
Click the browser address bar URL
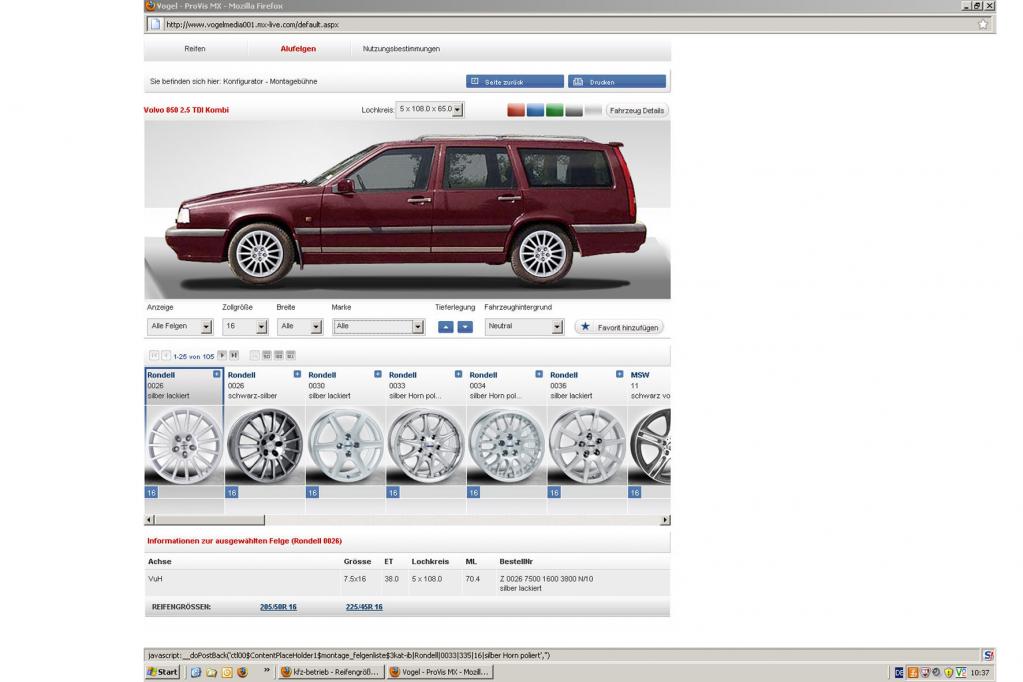coord(252,25)
